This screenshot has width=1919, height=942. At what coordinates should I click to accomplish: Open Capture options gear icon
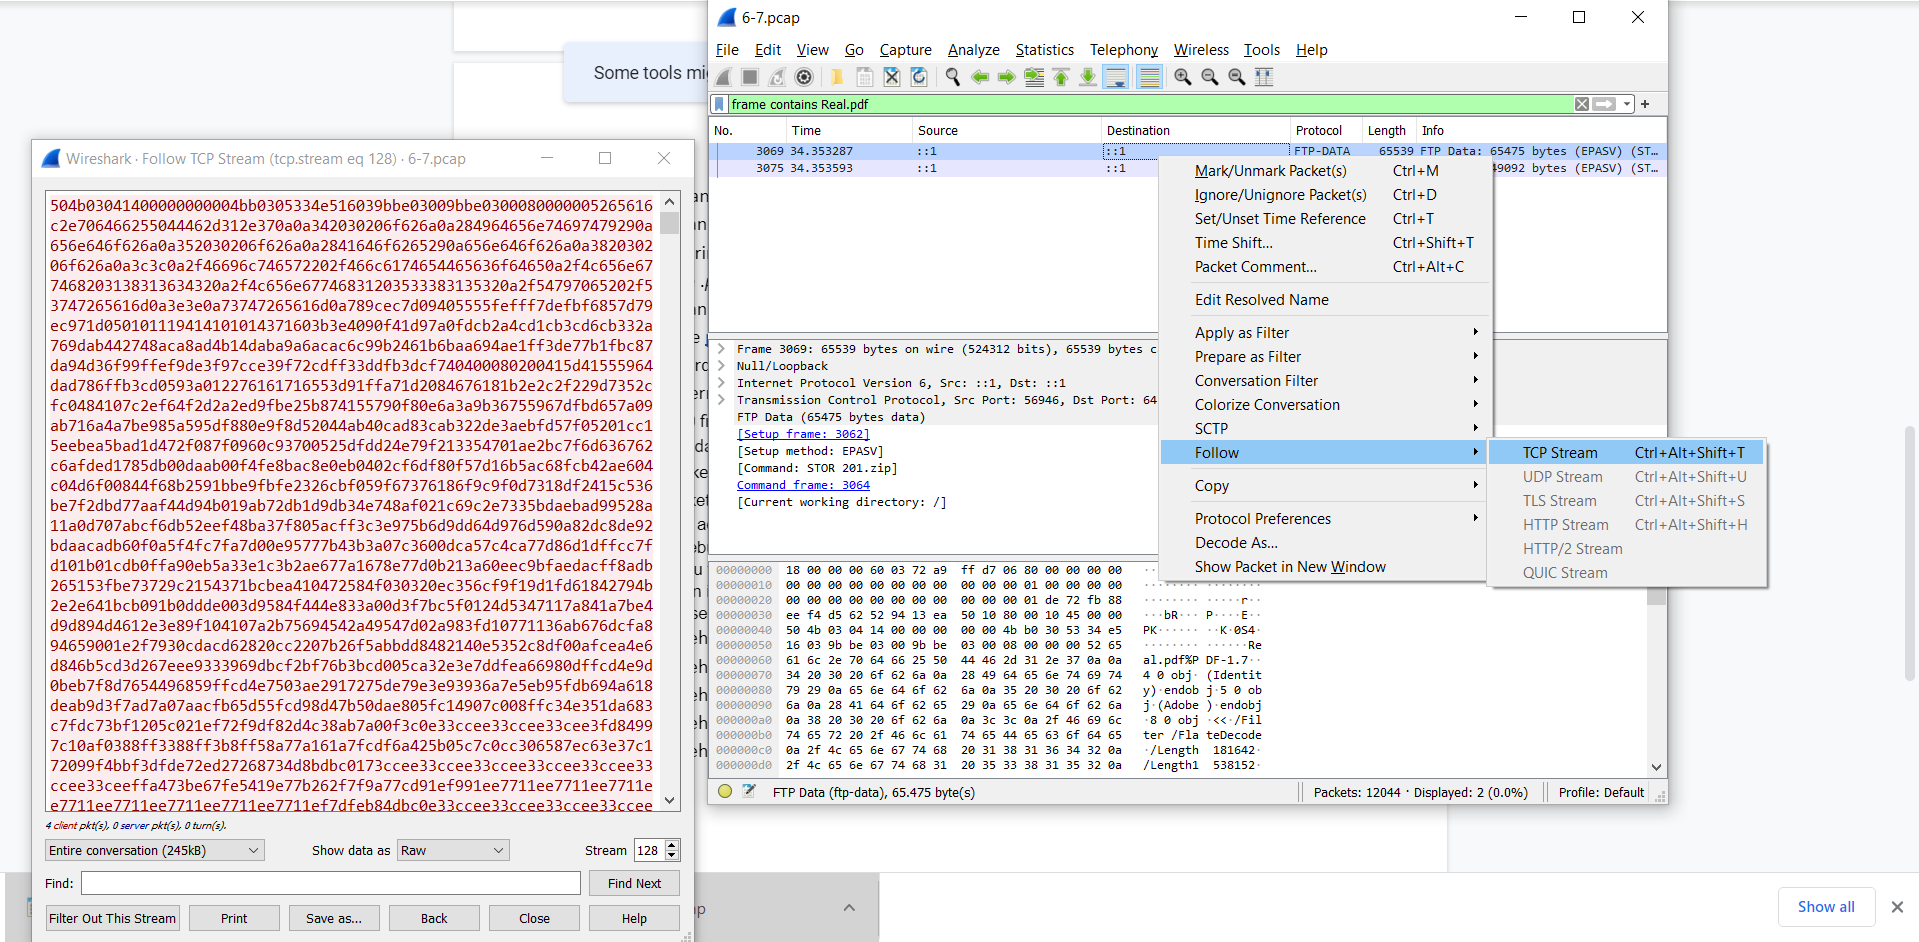click(804, 77)
